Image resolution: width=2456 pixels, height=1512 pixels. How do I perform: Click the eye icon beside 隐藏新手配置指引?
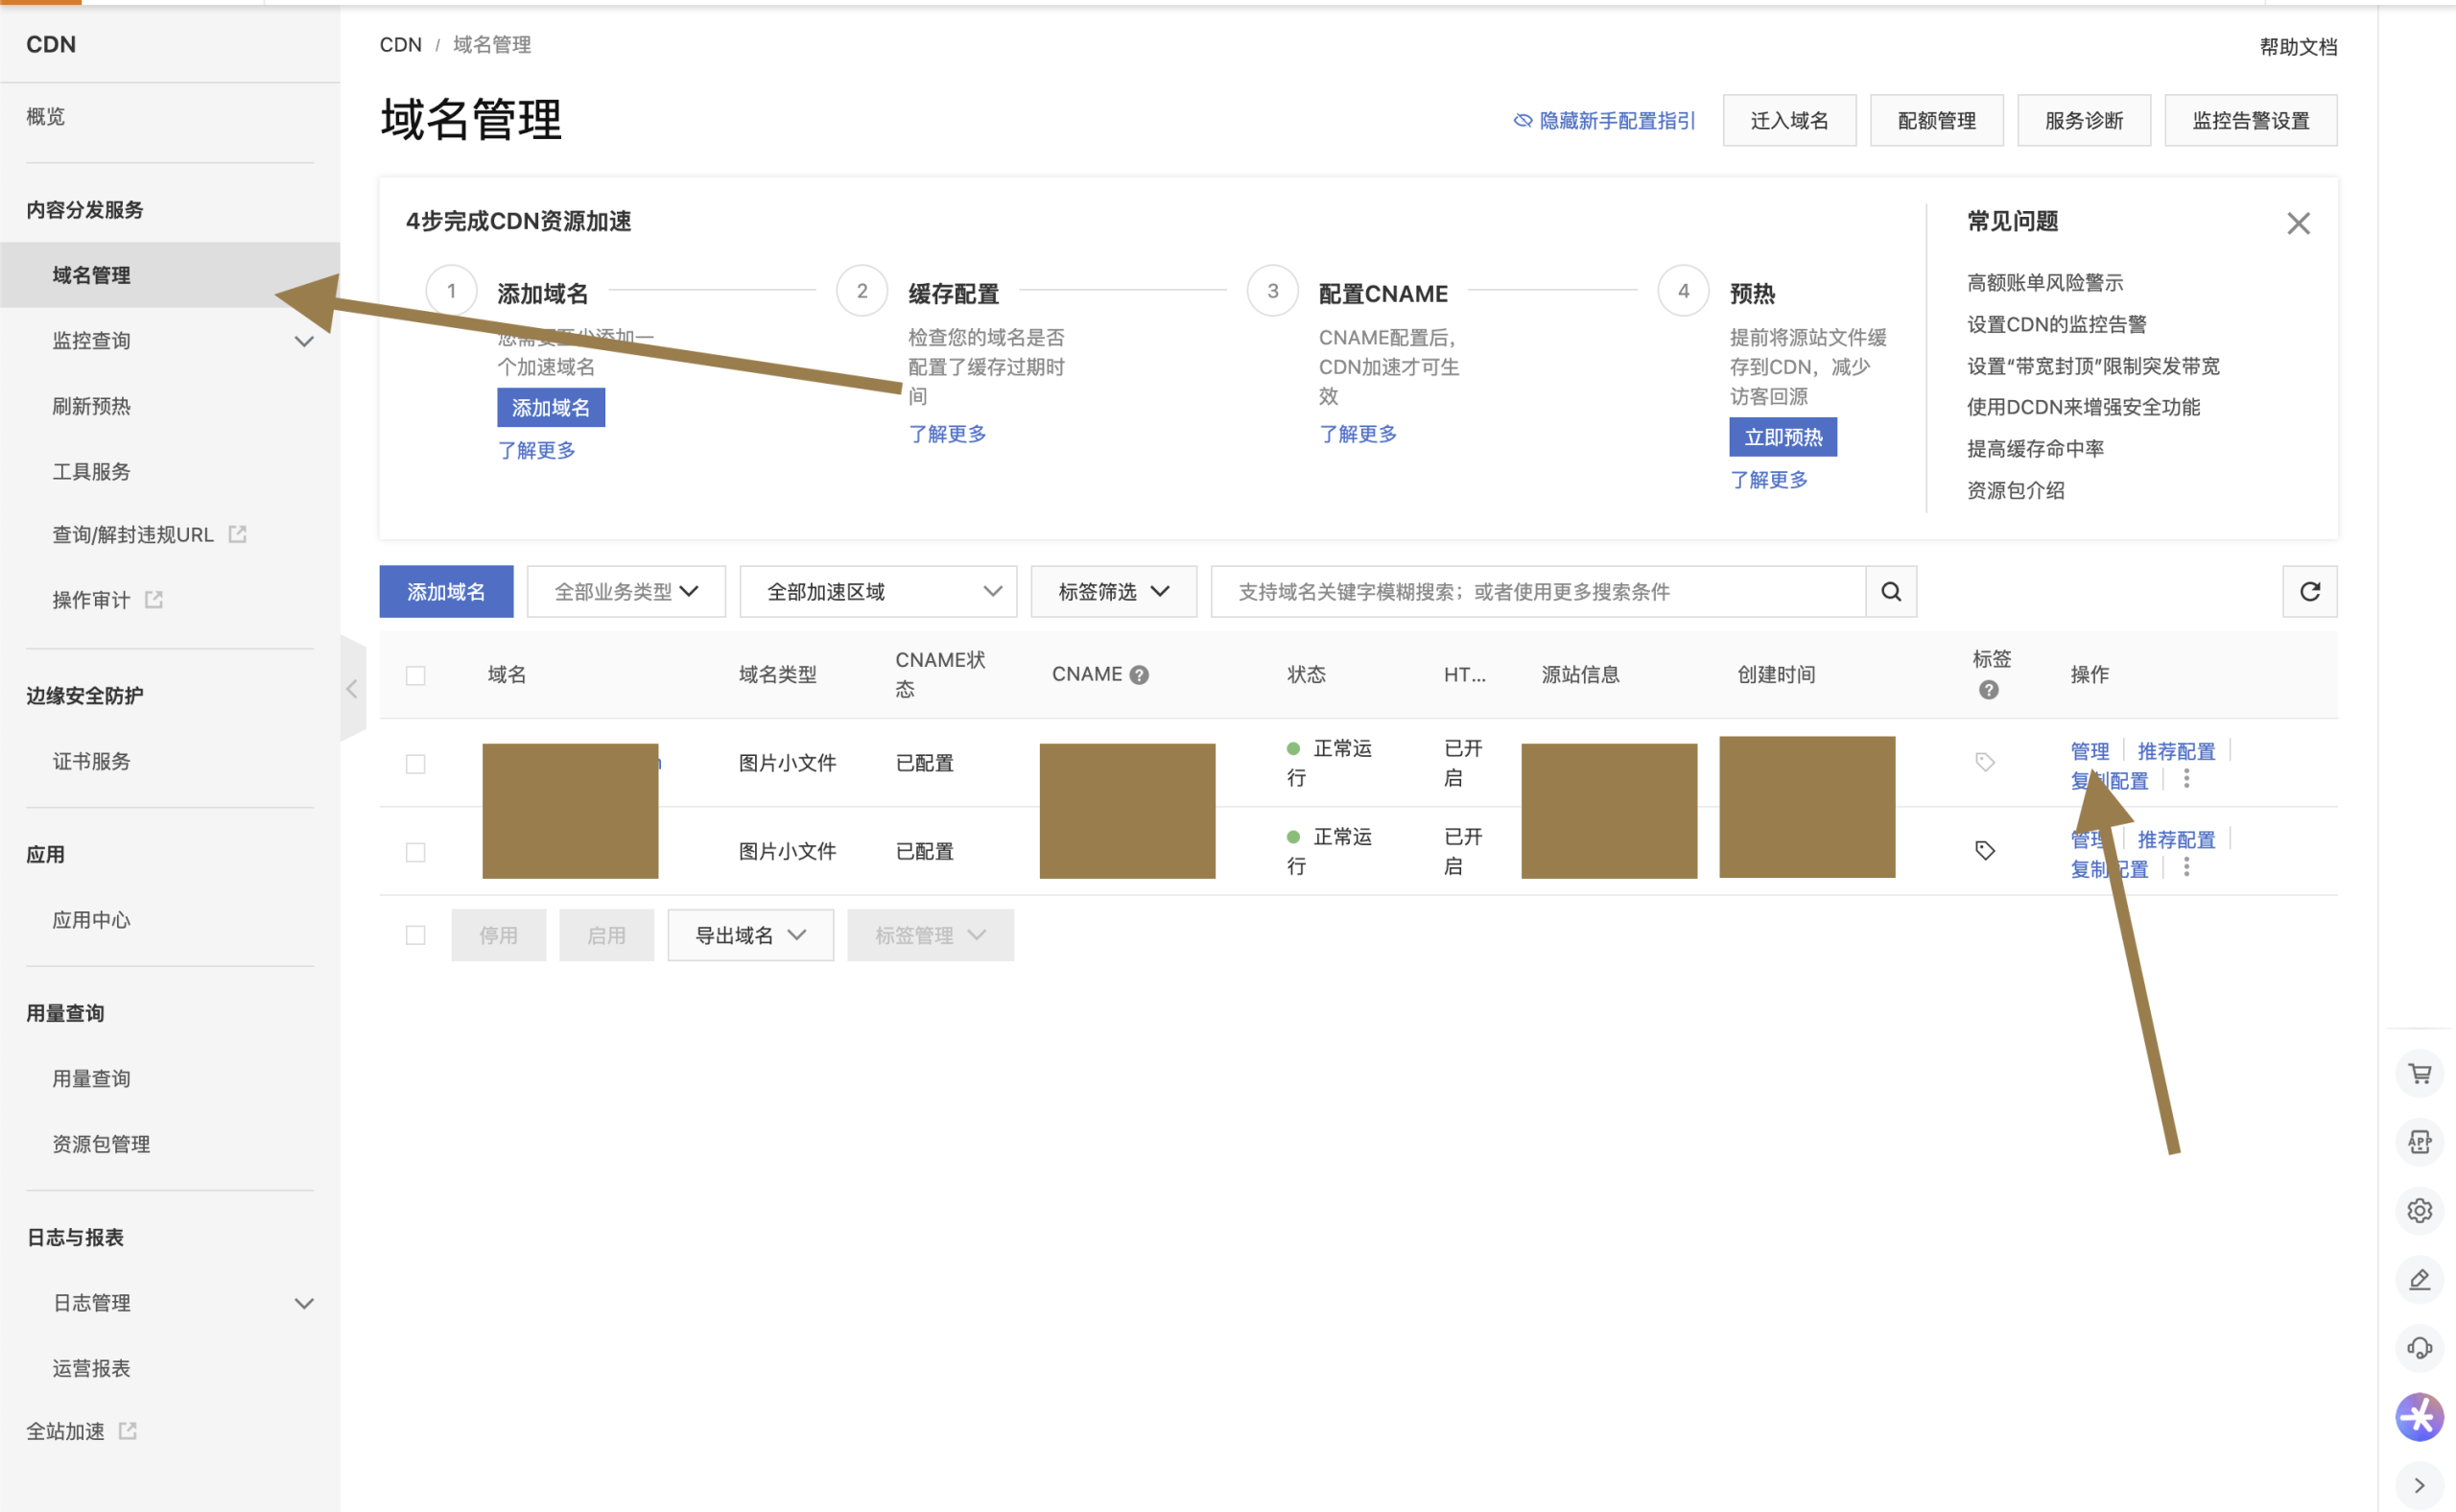1522,121
